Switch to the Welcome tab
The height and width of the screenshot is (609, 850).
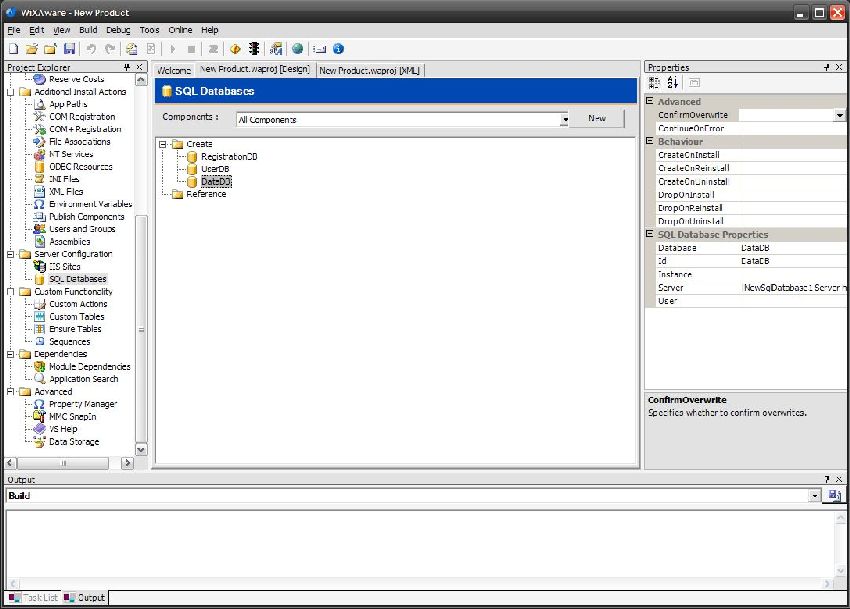point(173,70)
